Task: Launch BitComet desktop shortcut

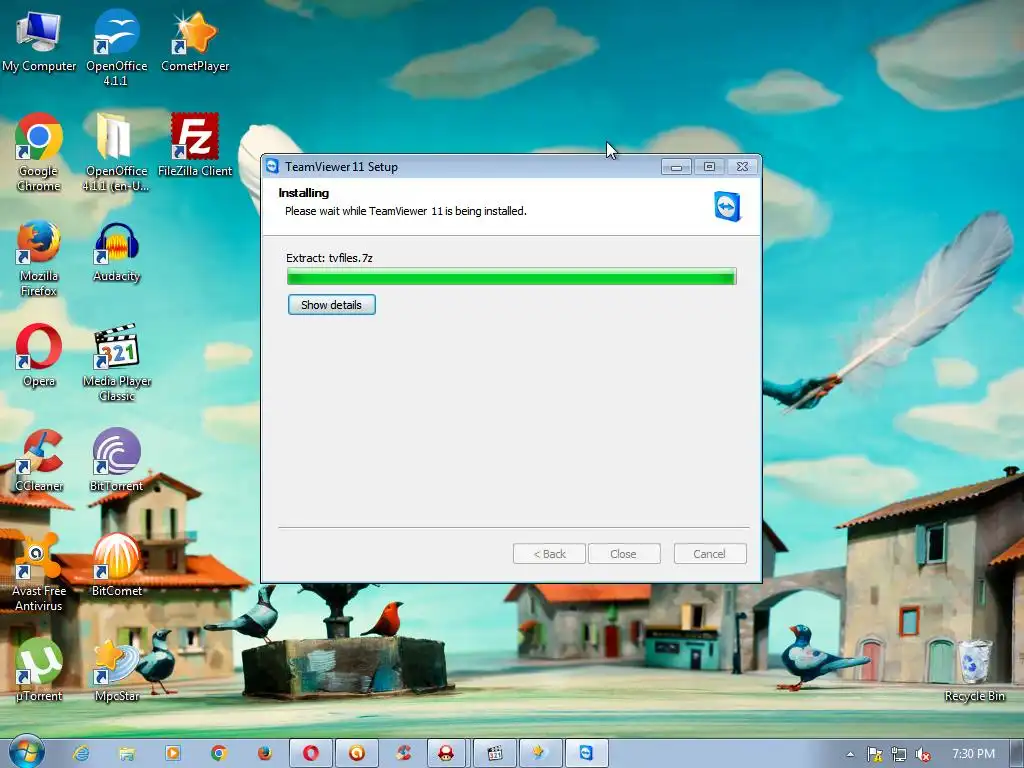Action: coord(116,565)
